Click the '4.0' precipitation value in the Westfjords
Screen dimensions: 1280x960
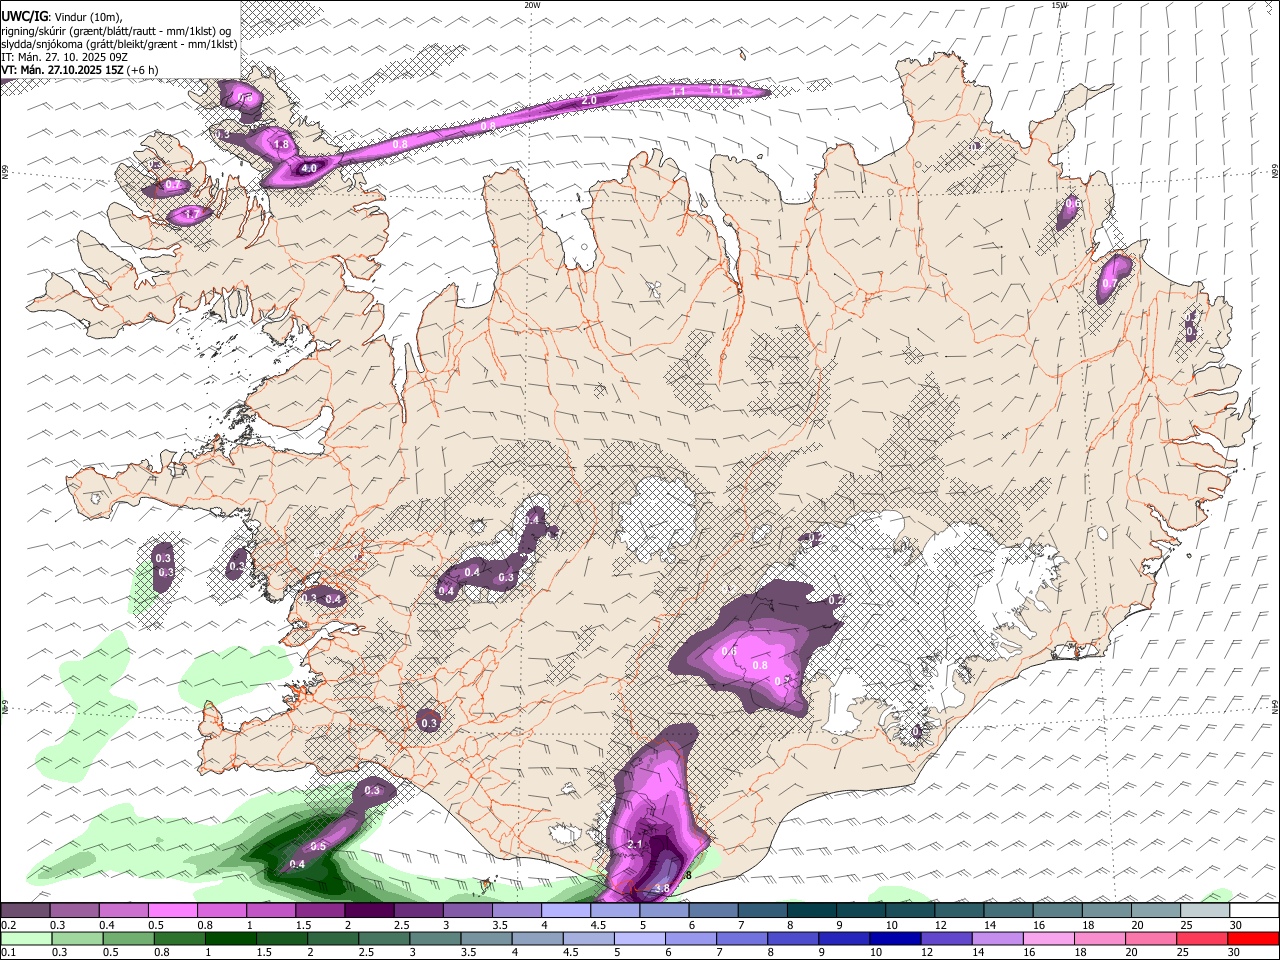309,169
